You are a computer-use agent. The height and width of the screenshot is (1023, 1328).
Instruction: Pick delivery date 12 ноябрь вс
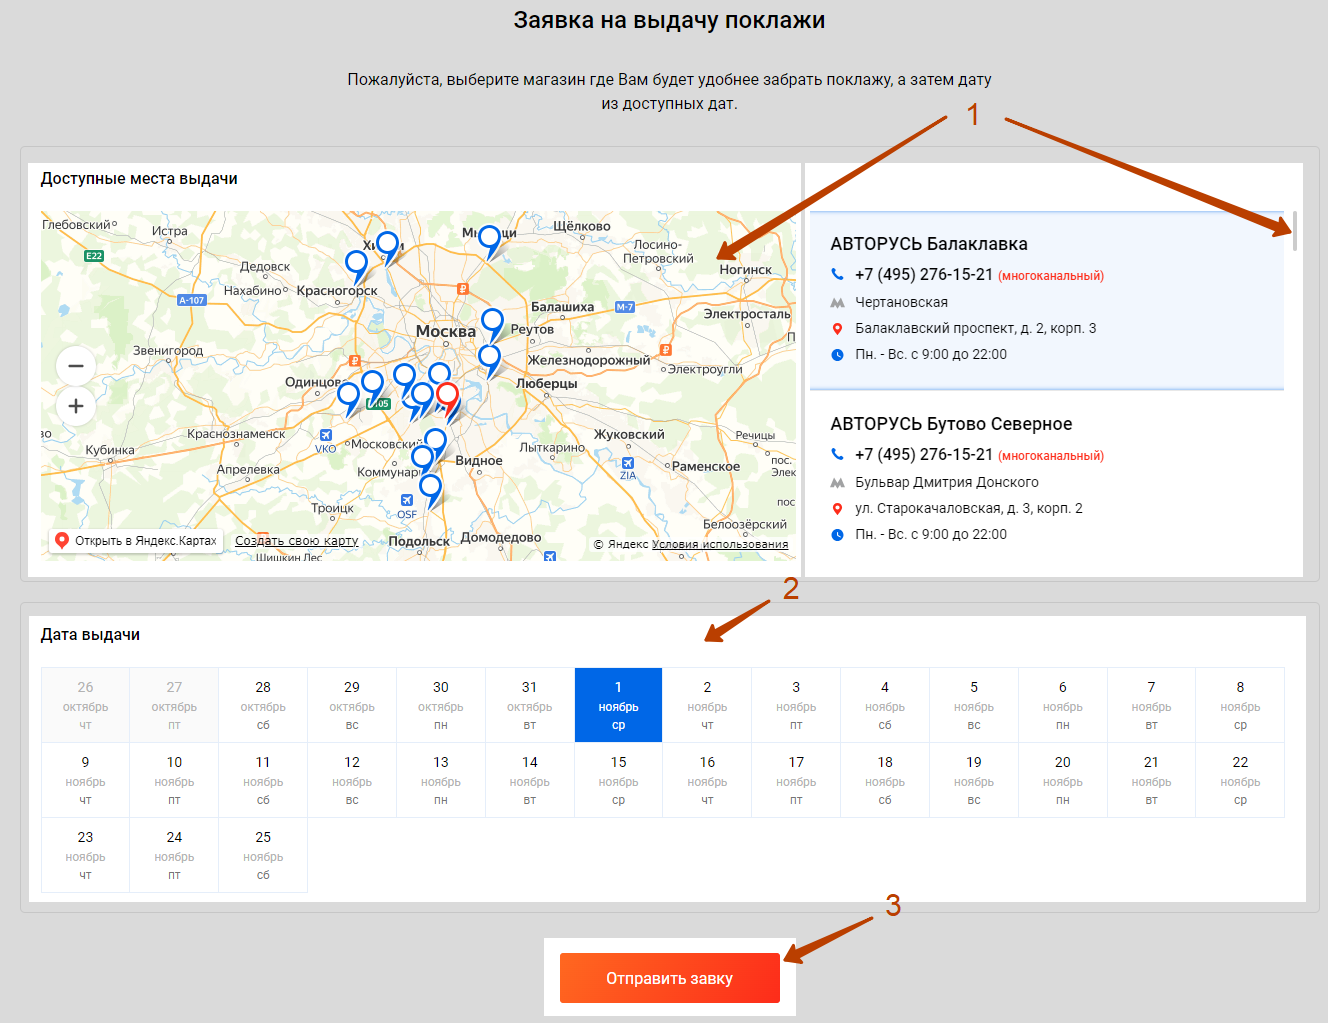[352, 780]
